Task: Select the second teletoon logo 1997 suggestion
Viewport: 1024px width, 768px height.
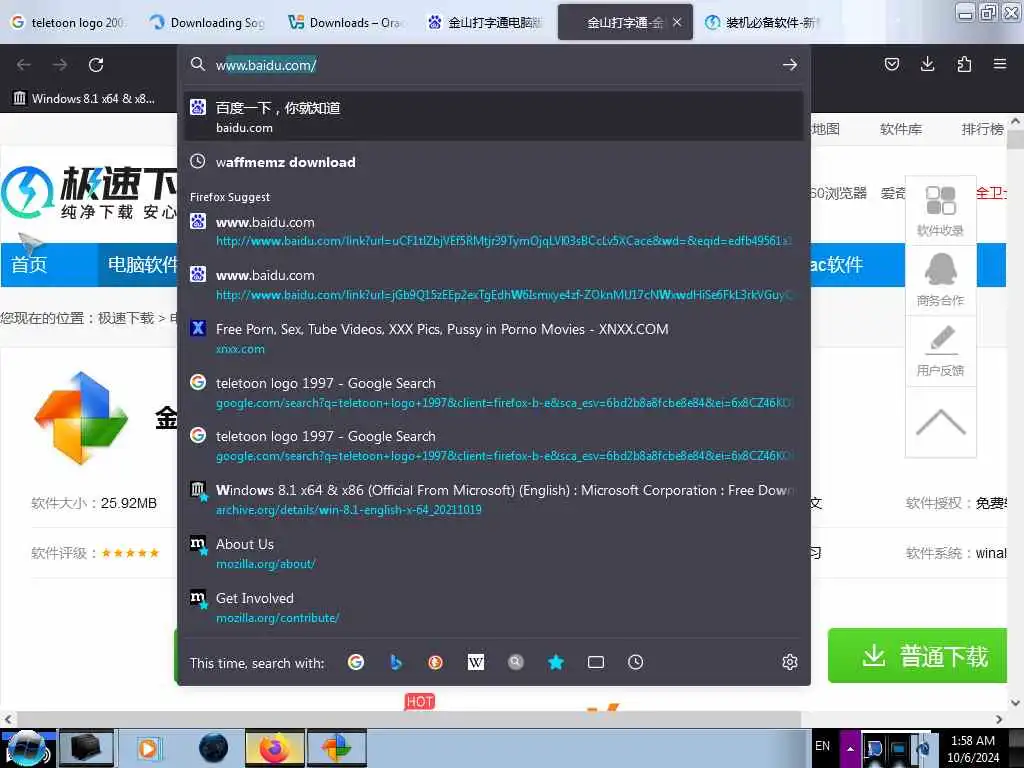Action: (x=494, y=445)
